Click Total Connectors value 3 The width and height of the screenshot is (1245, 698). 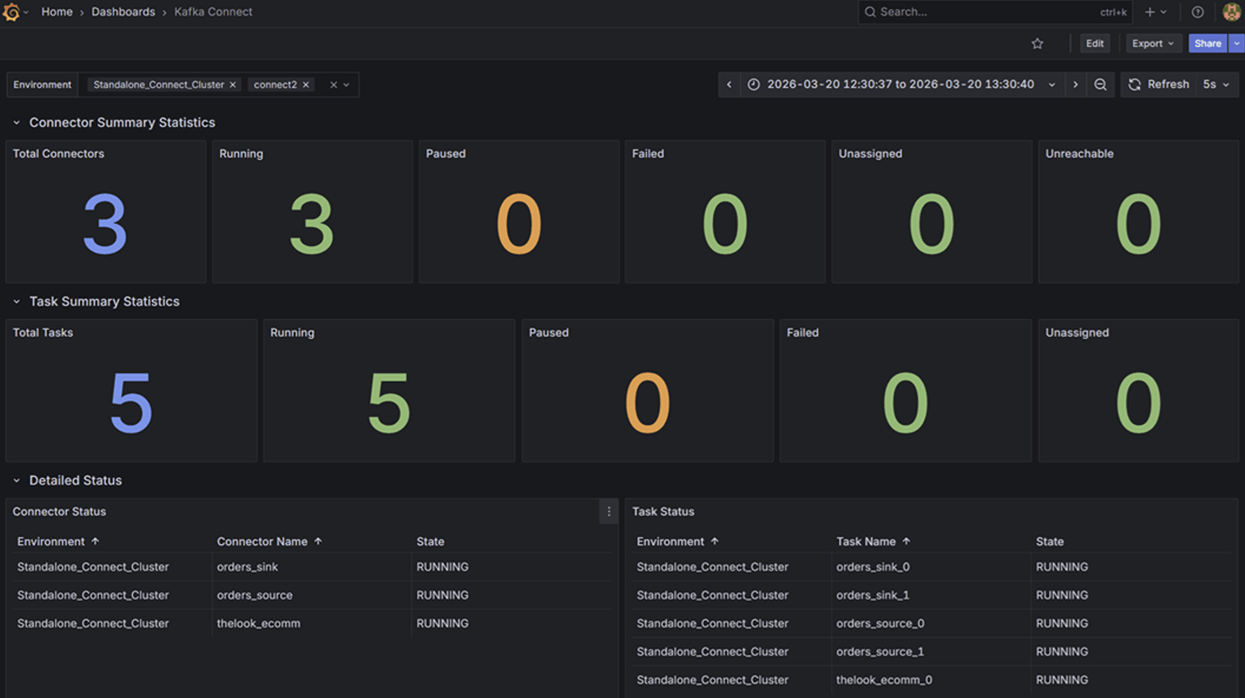coord(105,224)
